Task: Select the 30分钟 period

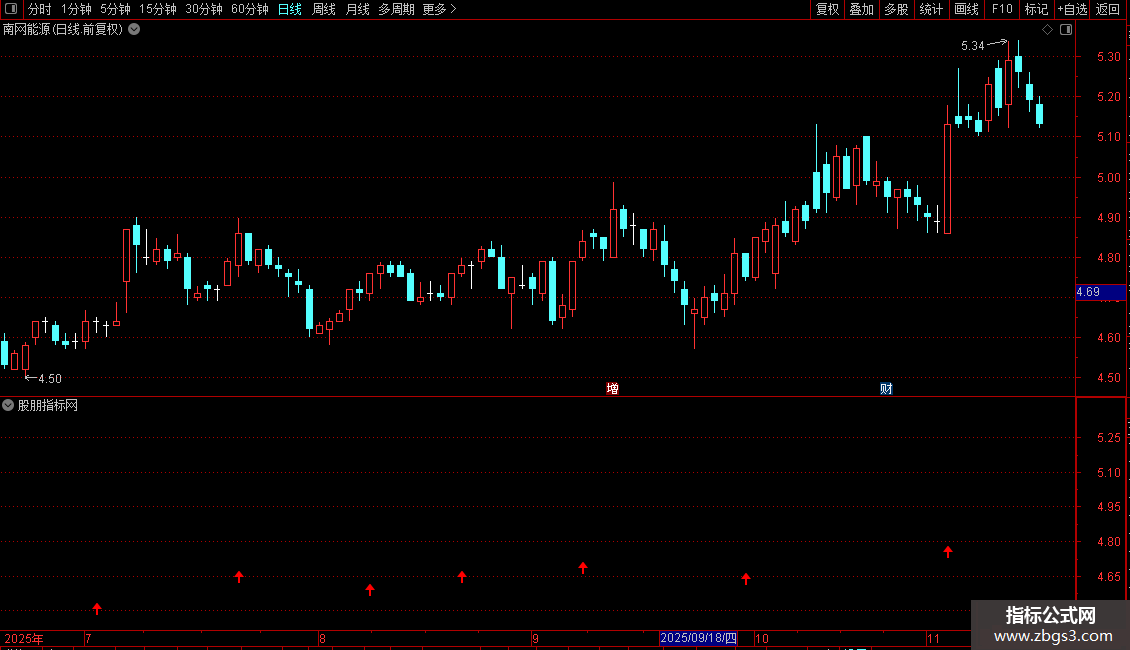Action: pyautogui.click(x=204, y=9)
